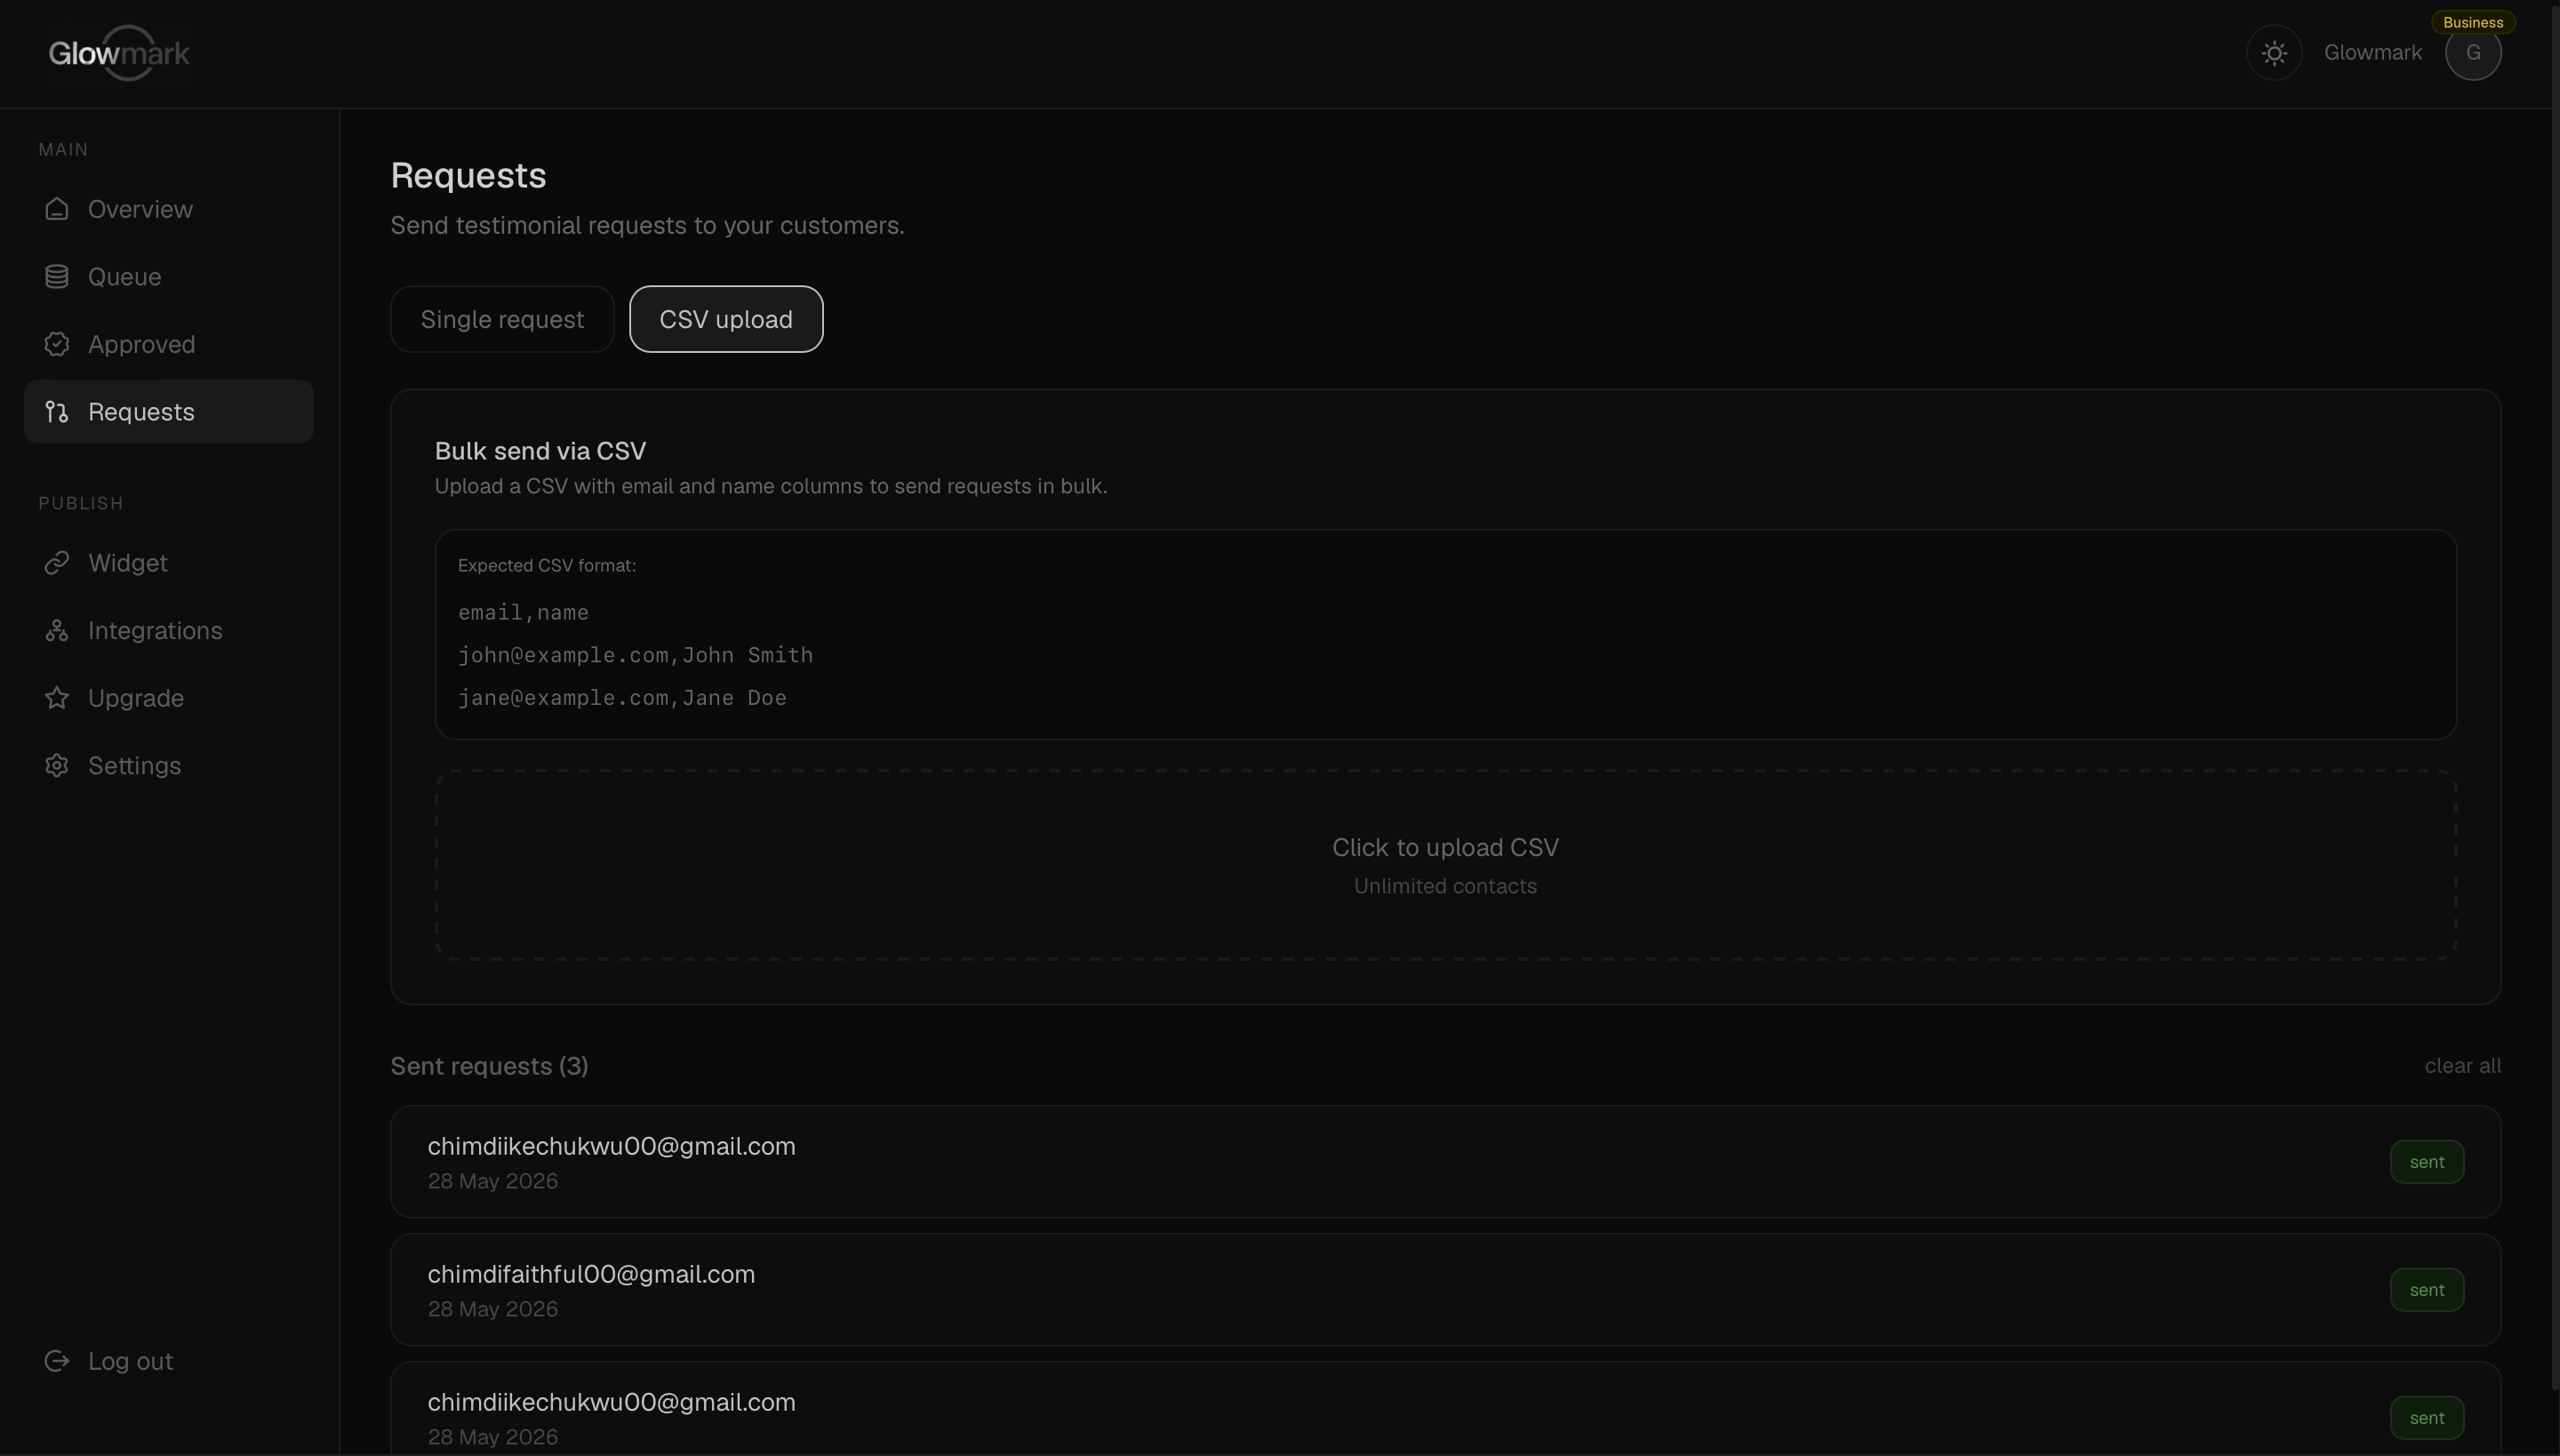Click the Integrations nodes icon
Viewport: 2560px width, 1456px height.
[x=57, y=631]
